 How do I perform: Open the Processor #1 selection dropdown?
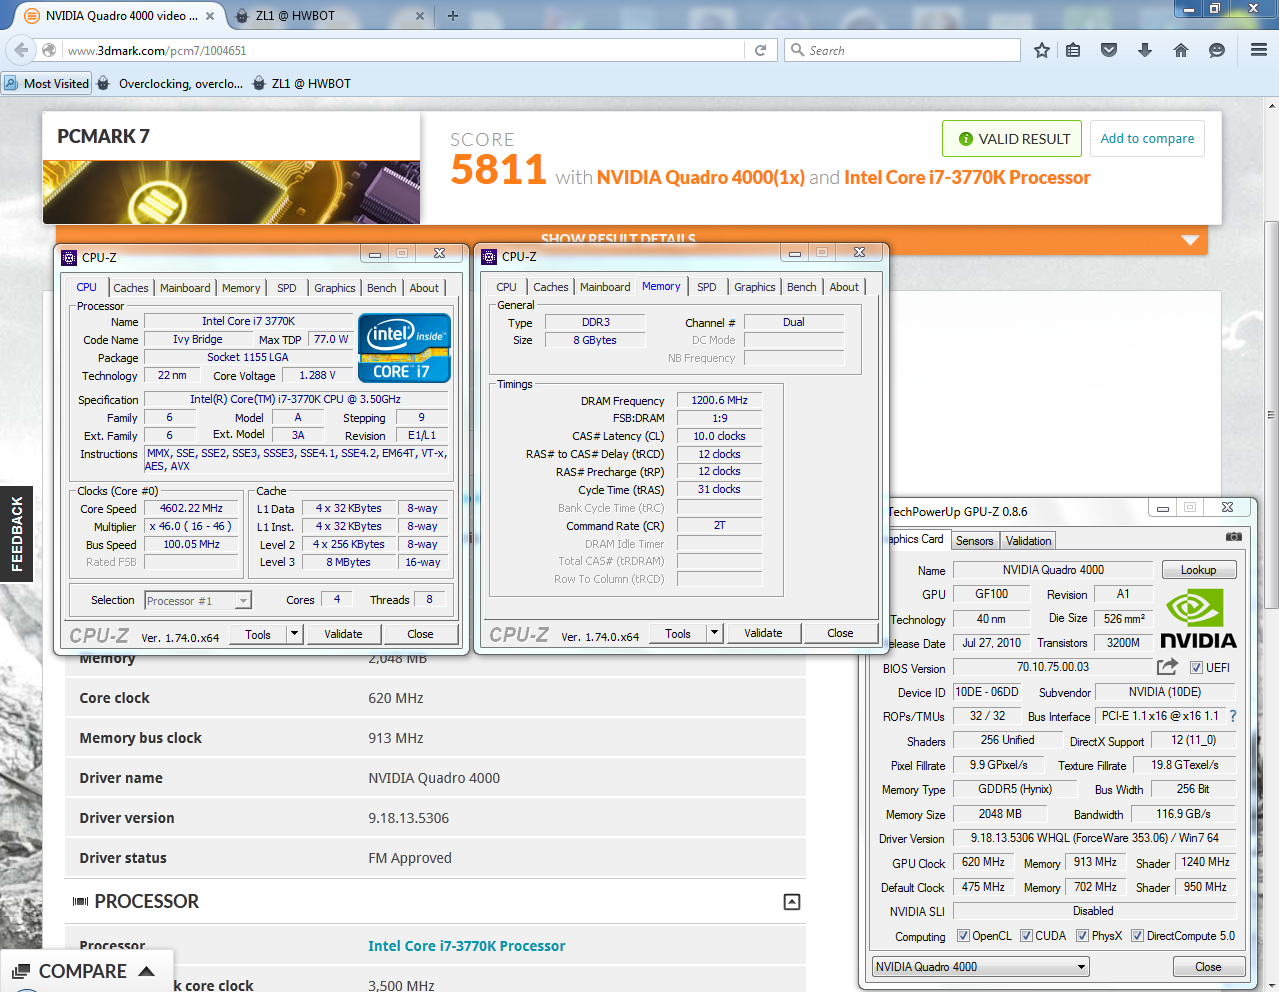pos(198,601)
